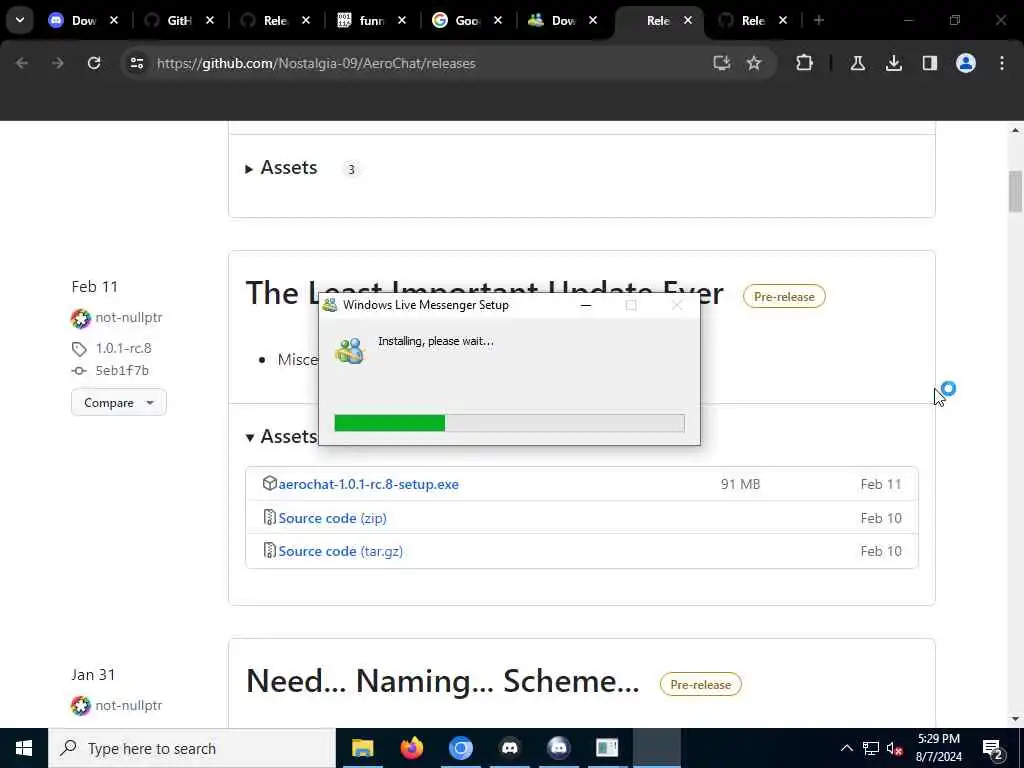
Task: Open the network tray icon
Action: click(871, 748)
